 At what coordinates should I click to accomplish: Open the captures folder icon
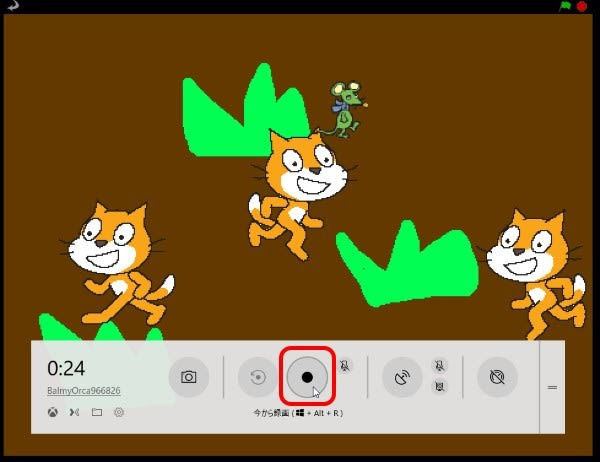pyautogui.click(x=97, y=412)
